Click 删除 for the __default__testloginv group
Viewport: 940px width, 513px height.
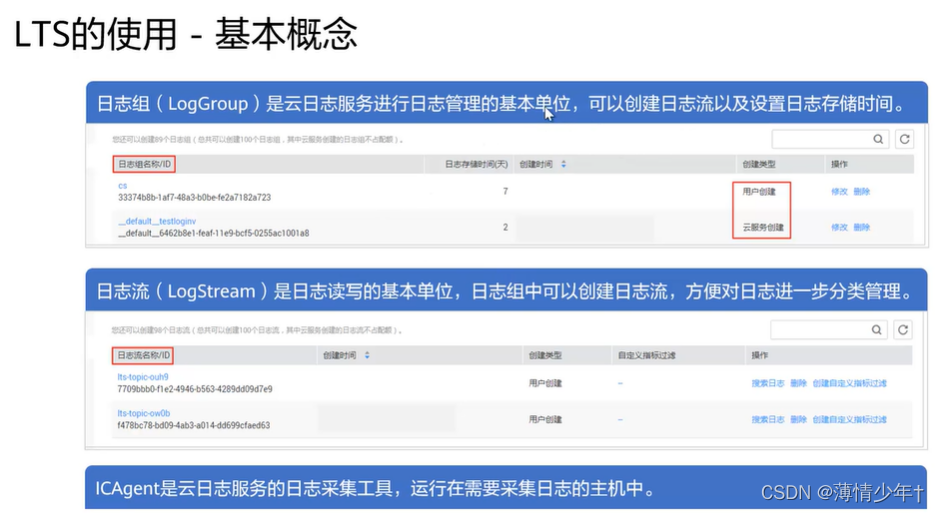861,228
